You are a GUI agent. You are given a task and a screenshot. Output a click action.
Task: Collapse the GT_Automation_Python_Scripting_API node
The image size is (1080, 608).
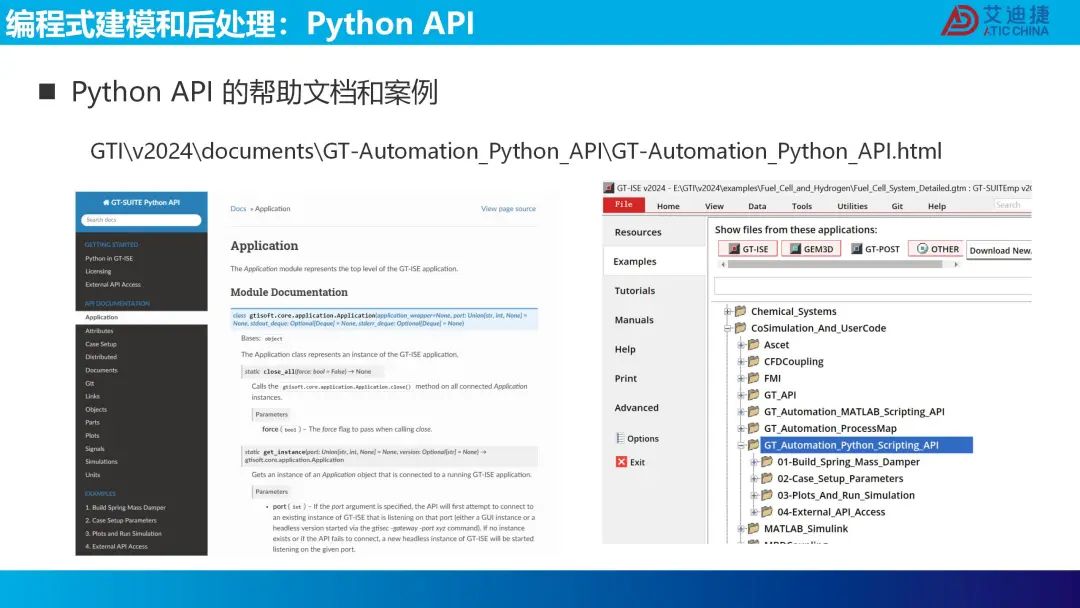(741, 445)
